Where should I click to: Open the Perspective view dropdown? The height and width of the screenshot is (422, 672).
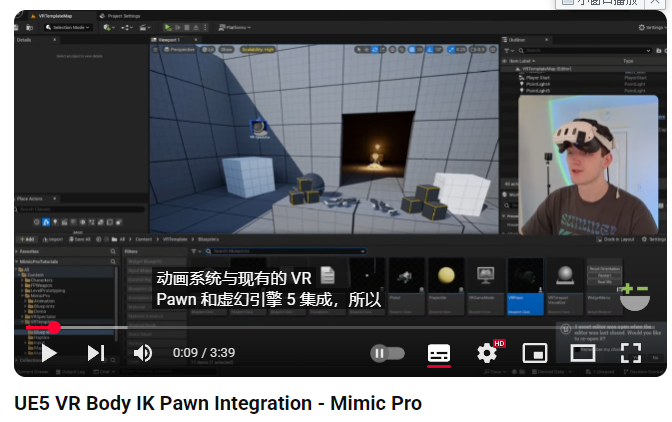pyautogui.click(x=180, y=50)
